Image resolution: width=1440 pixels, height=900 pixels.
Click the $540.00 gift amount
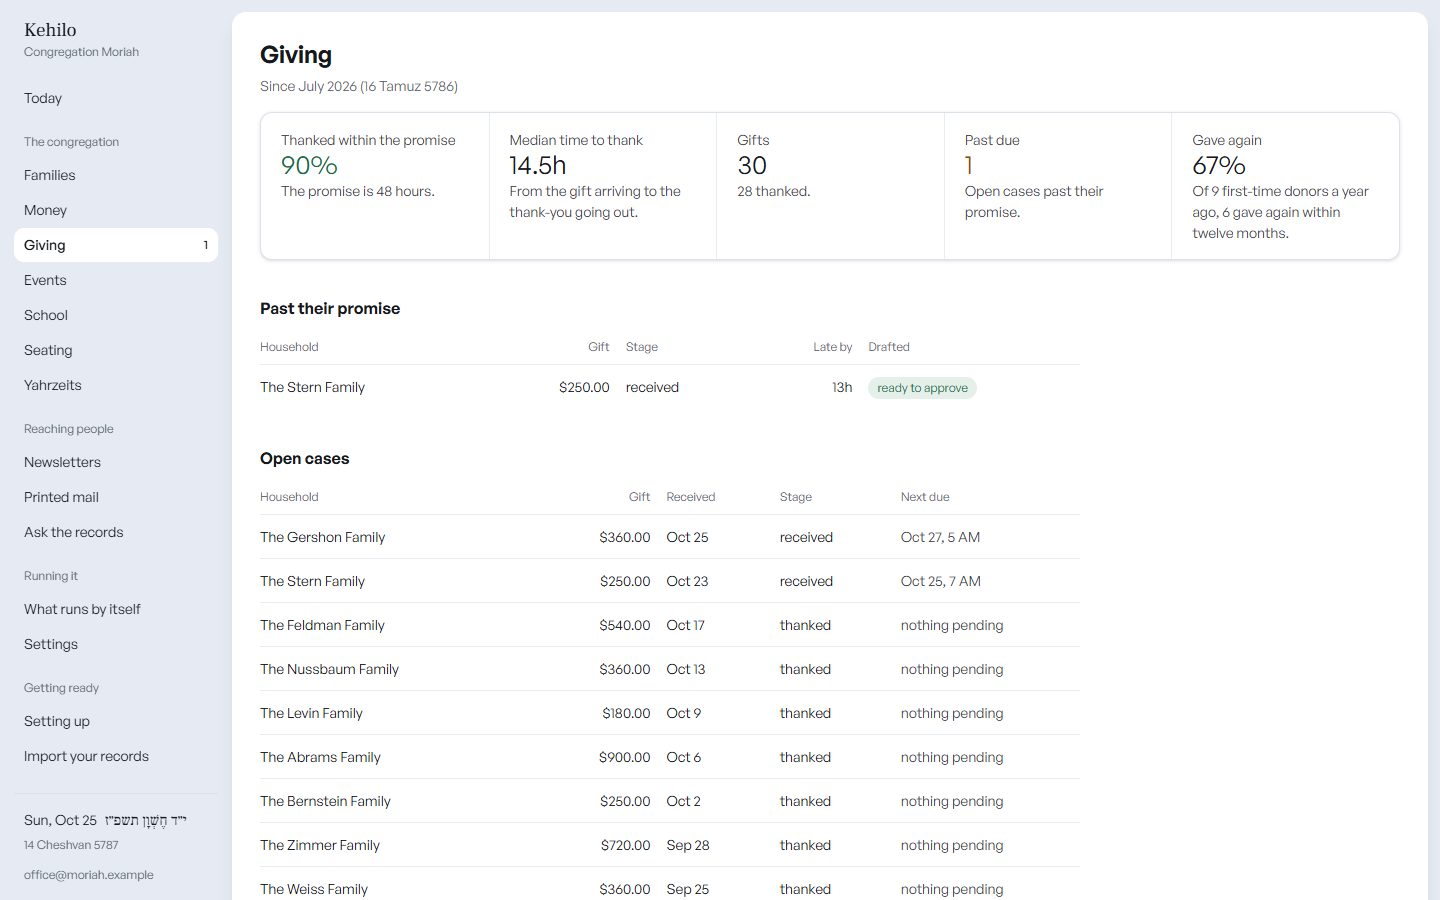point(625,625)
